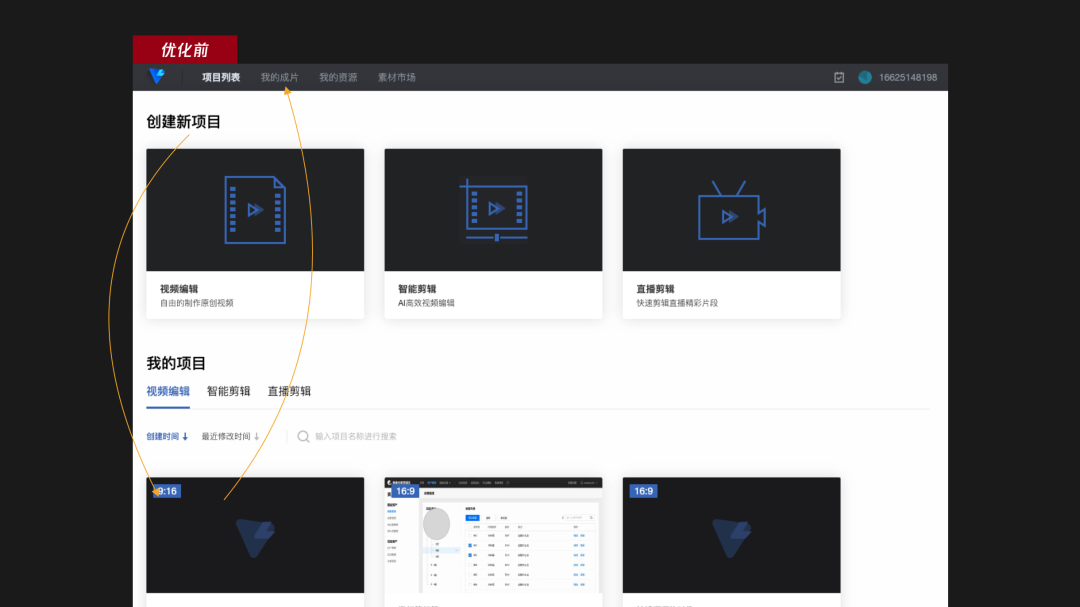
Task: Sort projects by 最近修改时间
Action: 231,436
